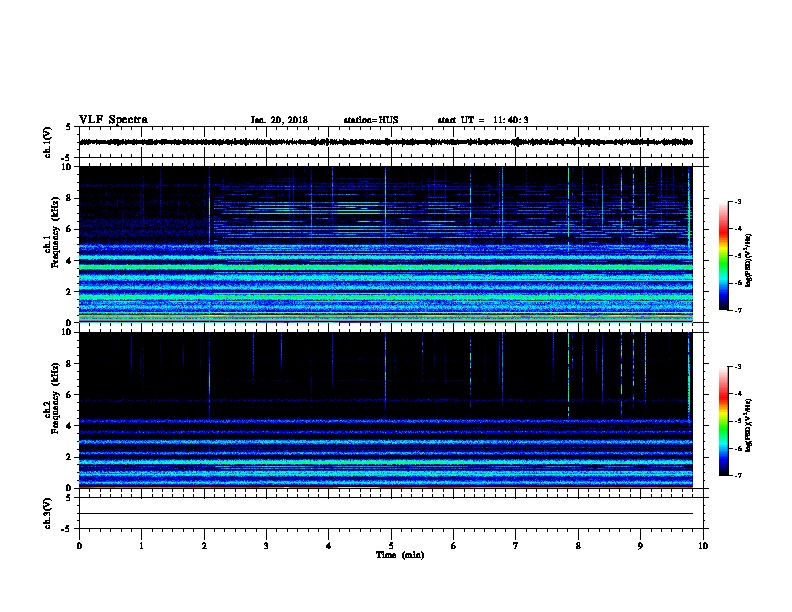Click the ch.2 frequency tick label "8"
The image size is (792, 612).
(x=68, y=364)
